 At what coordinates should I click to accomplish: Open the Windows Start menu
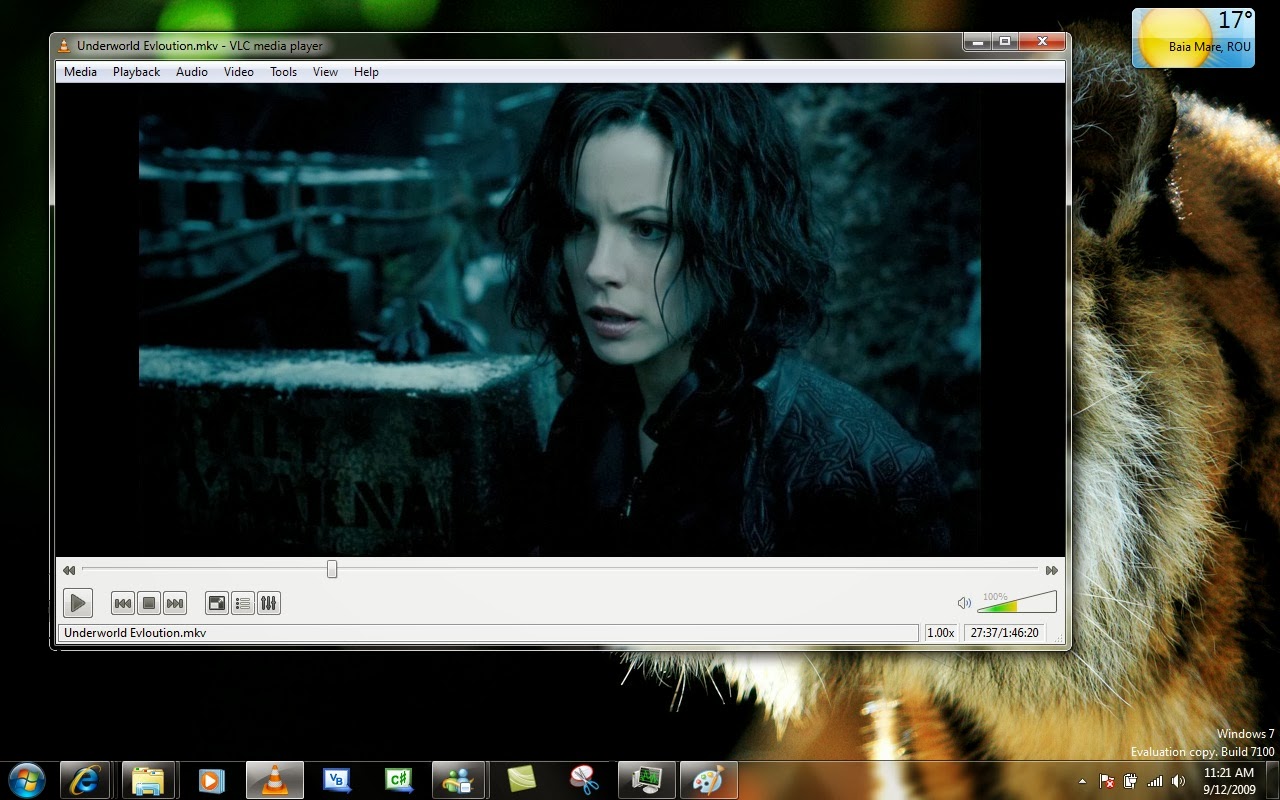point(26,779)
